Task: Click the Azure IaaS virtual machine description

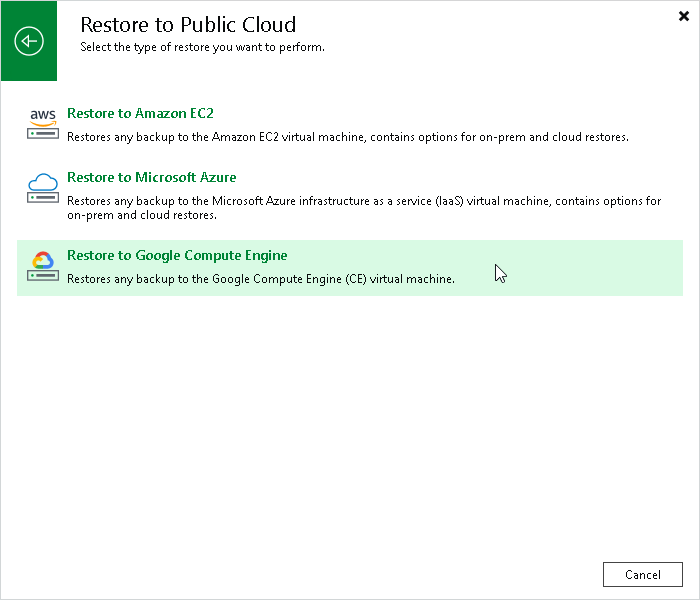Action: [364, 208]
